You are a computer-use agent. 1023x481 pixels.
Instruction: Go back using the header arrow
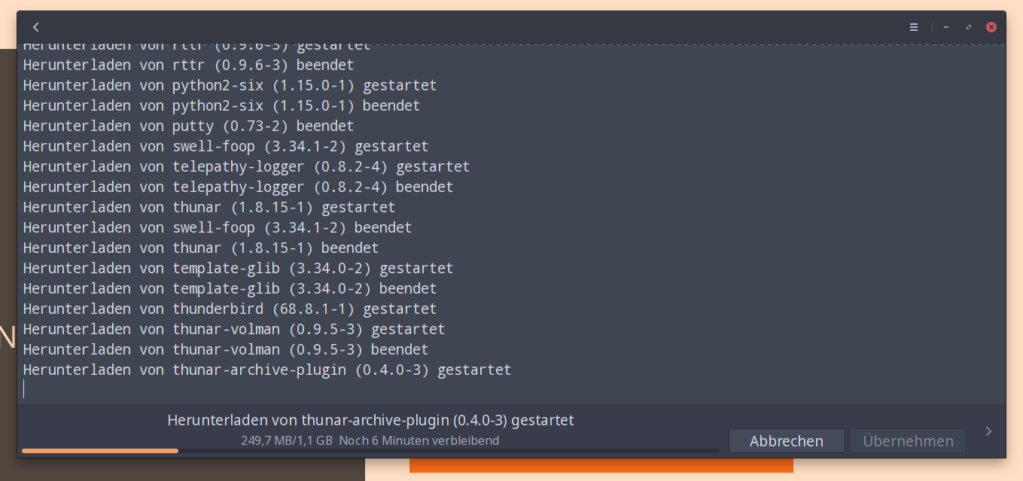click(x=36, y=27)
